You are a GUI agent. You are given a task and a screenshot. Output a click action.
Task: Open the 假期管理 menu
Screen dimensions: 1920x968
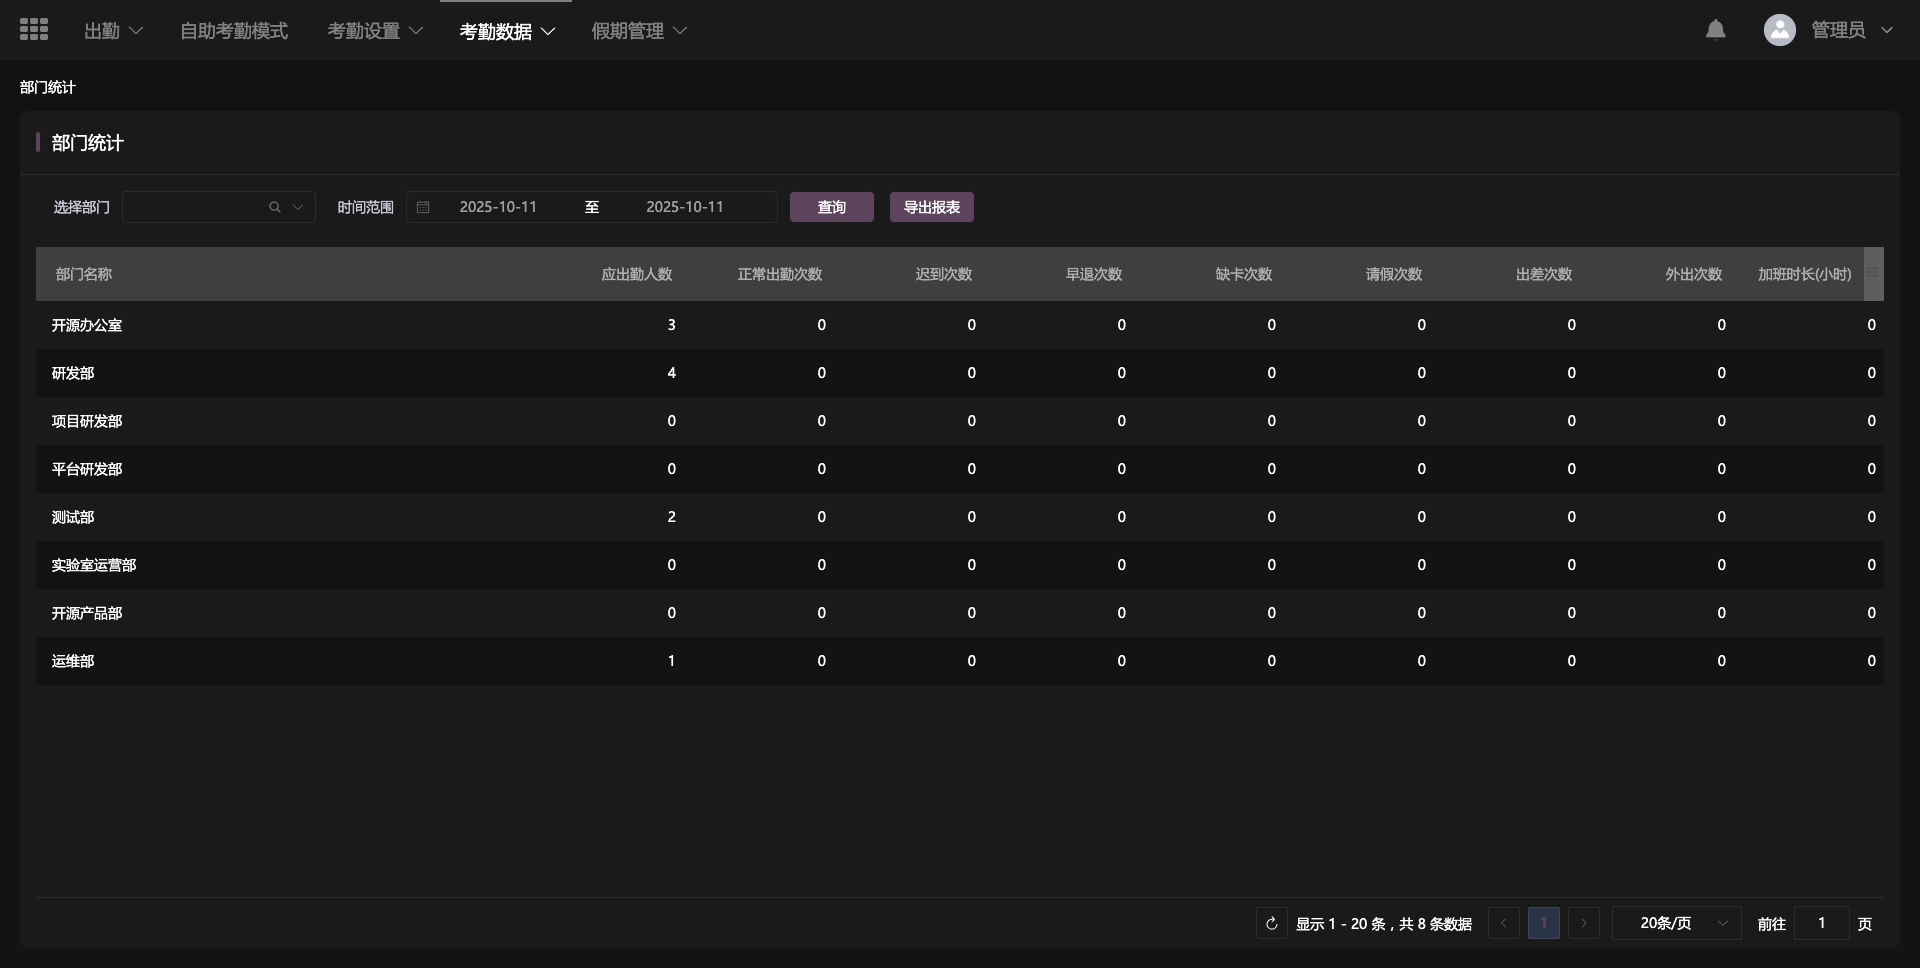[x=639, y=31]
